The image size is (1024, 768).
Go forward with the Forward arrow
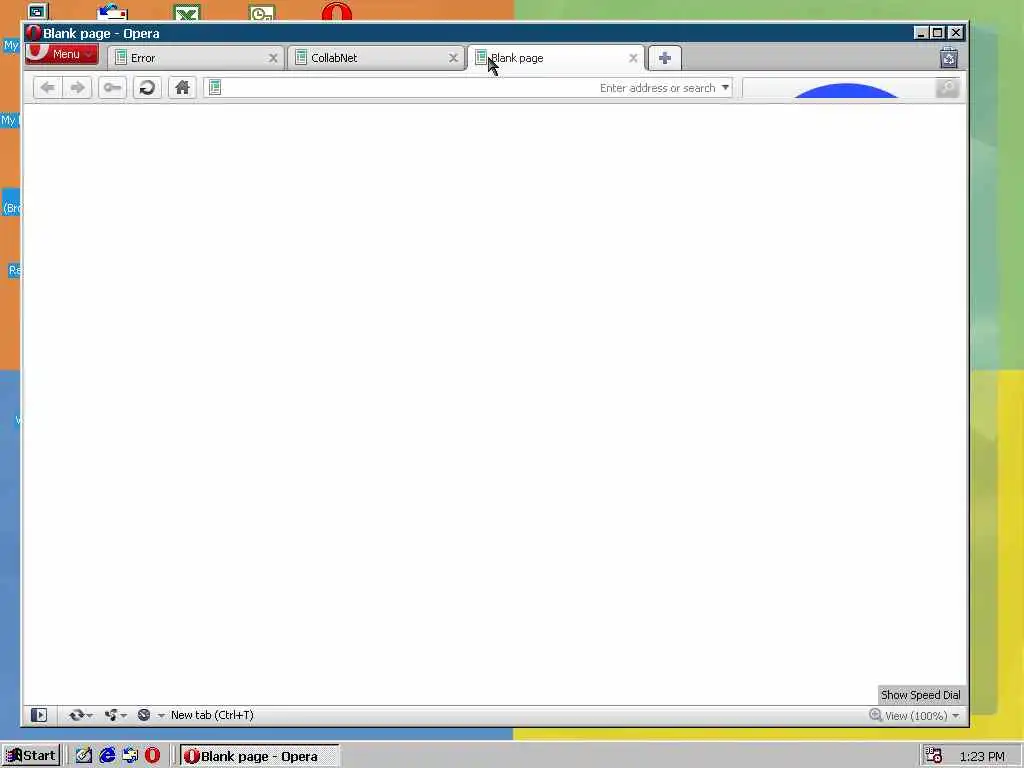(77, 88)
